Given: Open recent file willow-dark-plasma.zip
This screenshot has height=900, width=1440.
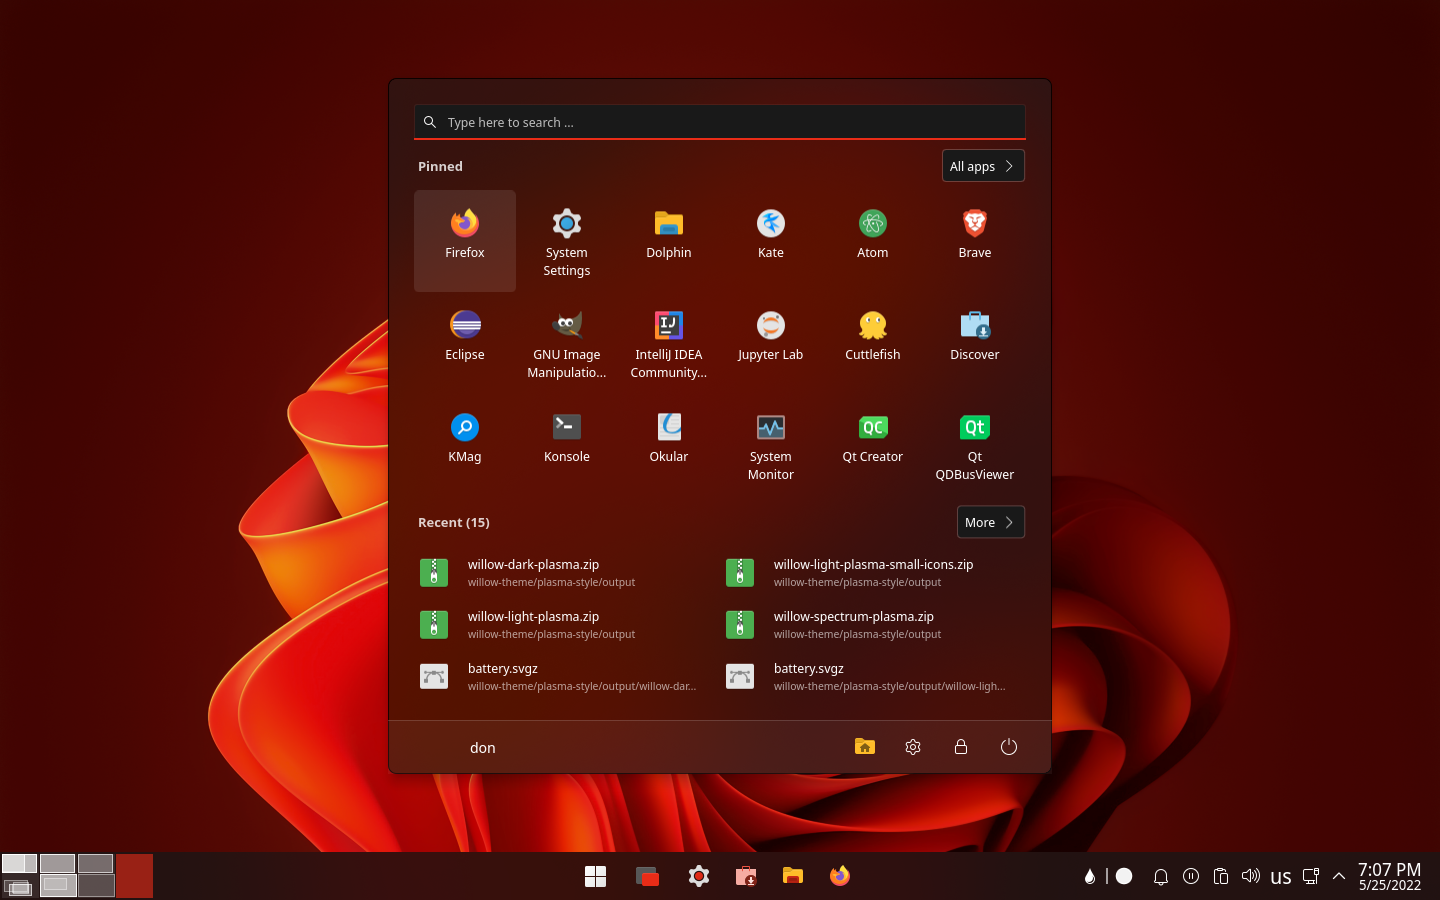Looking at the screenshot, I should click(x=567, y=572).
